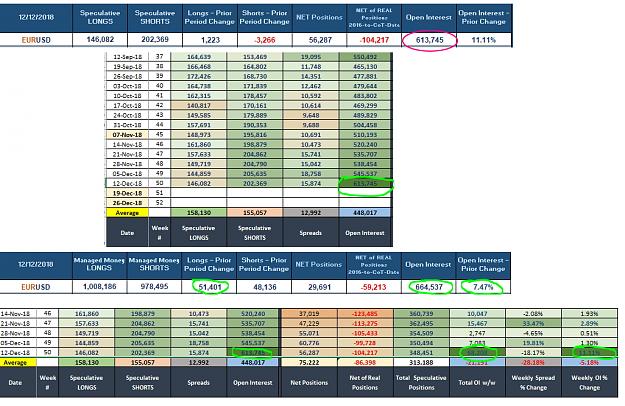Screen dimensions: 625x406
Task: Select the 48,136 Shorts prior change cell
Action: (265, 287)
